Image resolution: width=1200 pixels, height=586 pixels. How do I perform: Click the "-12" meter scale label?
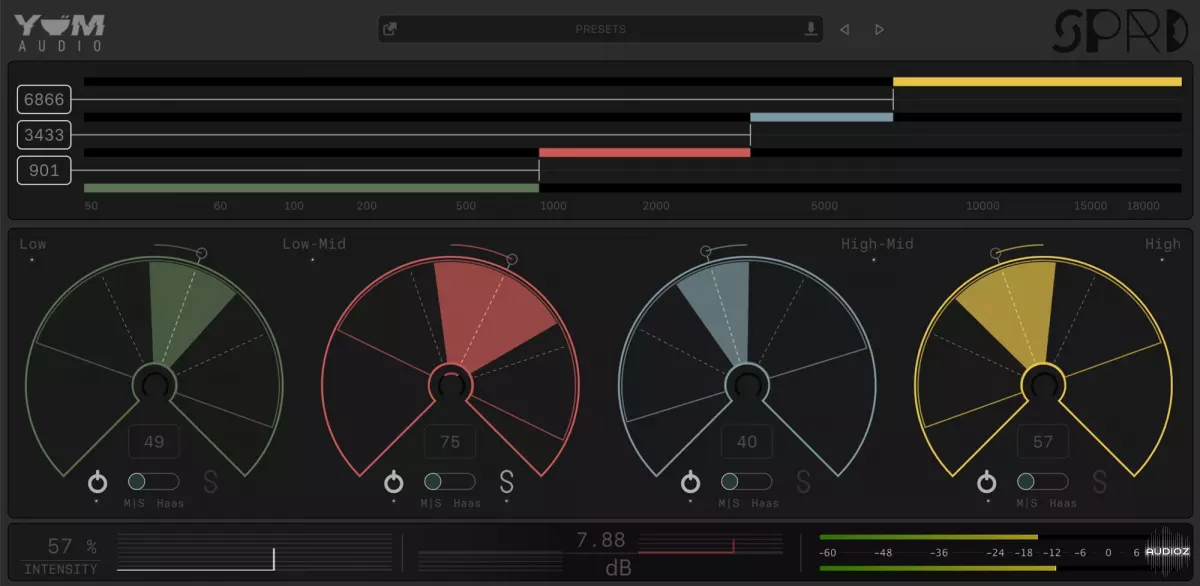click(1052, 553)
